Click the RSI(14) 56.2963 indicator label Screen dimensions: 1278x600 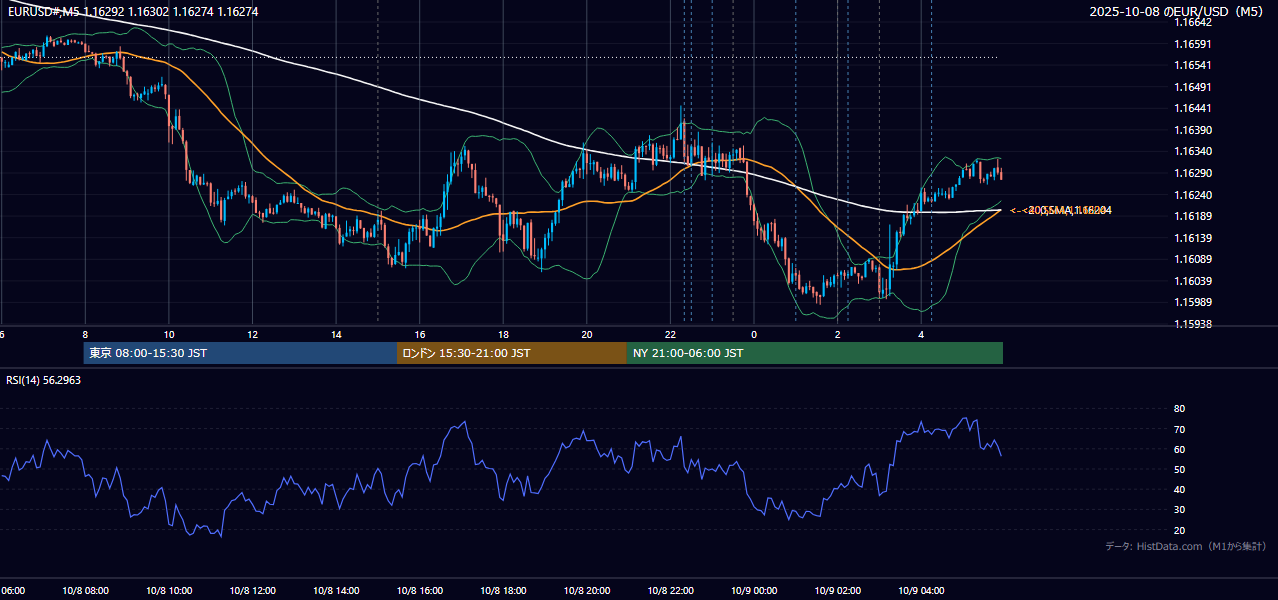(44, 381)
